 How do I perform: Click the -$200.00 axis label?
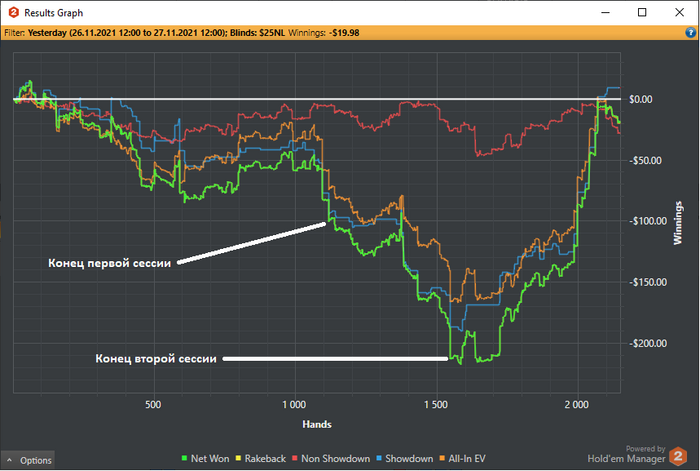pyautogui.click(x=648, y=343)
